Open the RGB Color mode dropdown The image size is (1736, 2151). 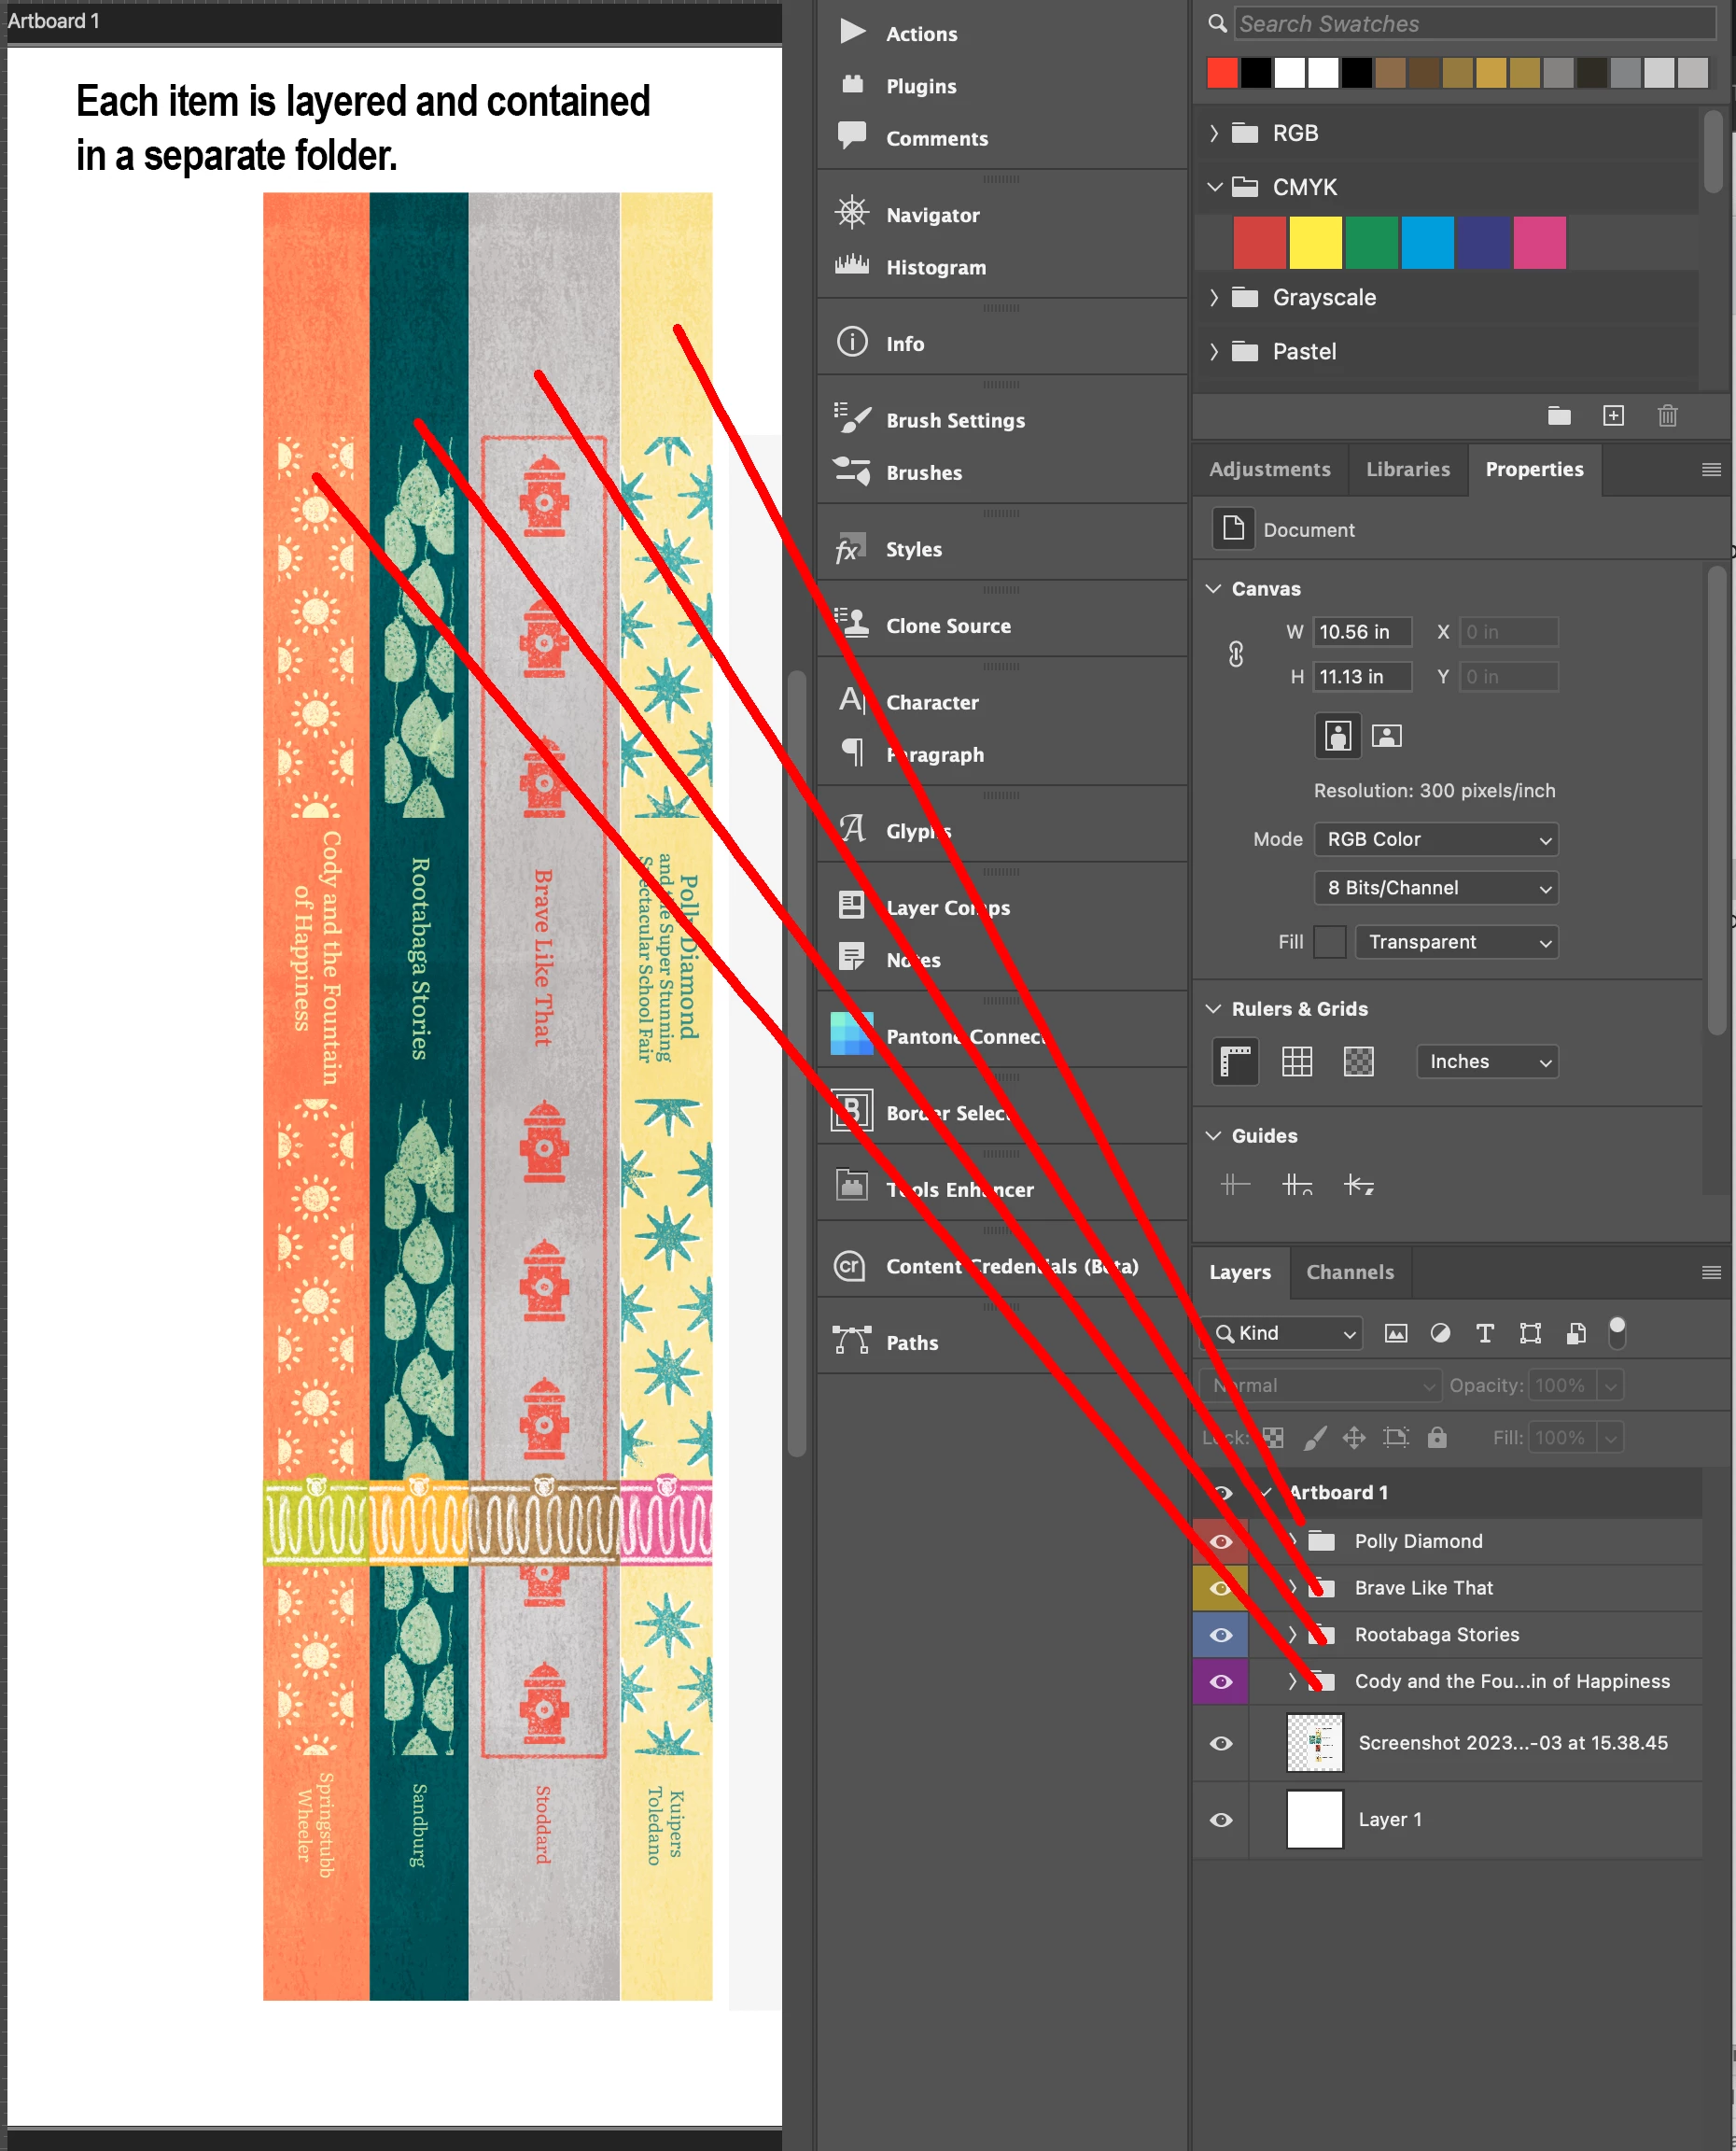[1436, 840]
